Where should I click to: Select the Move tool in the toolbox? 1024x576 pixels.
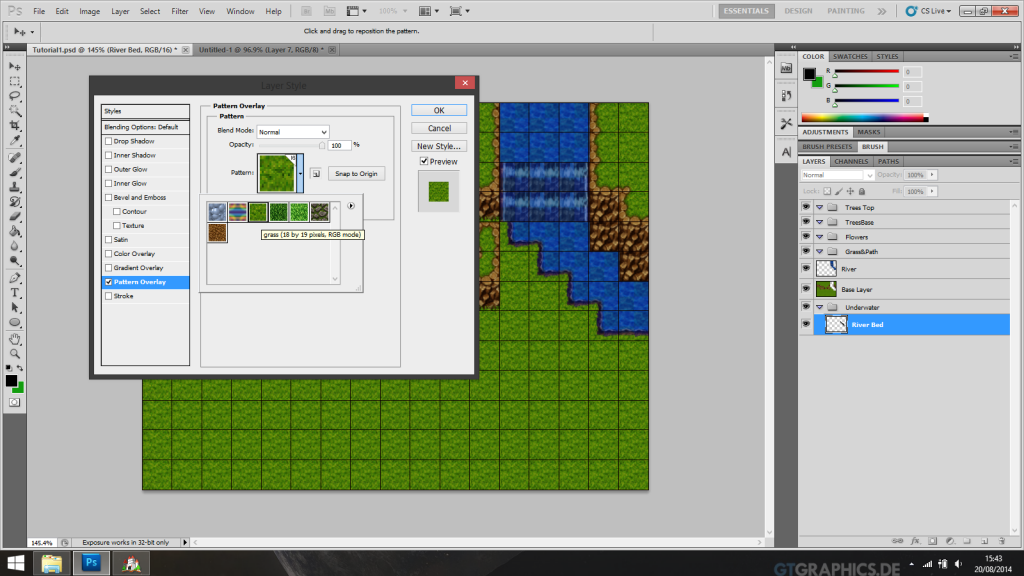click(x=14, y=67)
